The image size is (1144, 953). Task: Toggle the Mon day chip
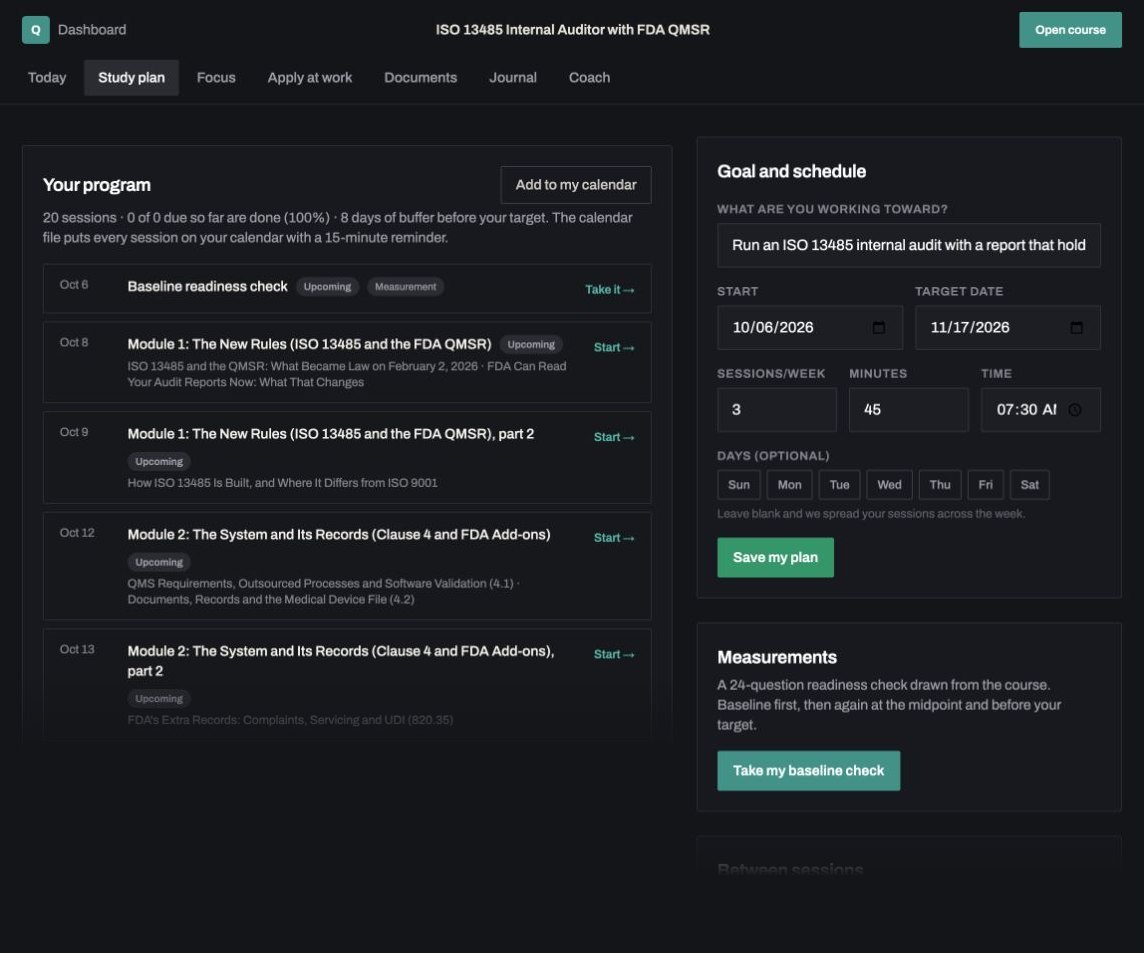789,485
